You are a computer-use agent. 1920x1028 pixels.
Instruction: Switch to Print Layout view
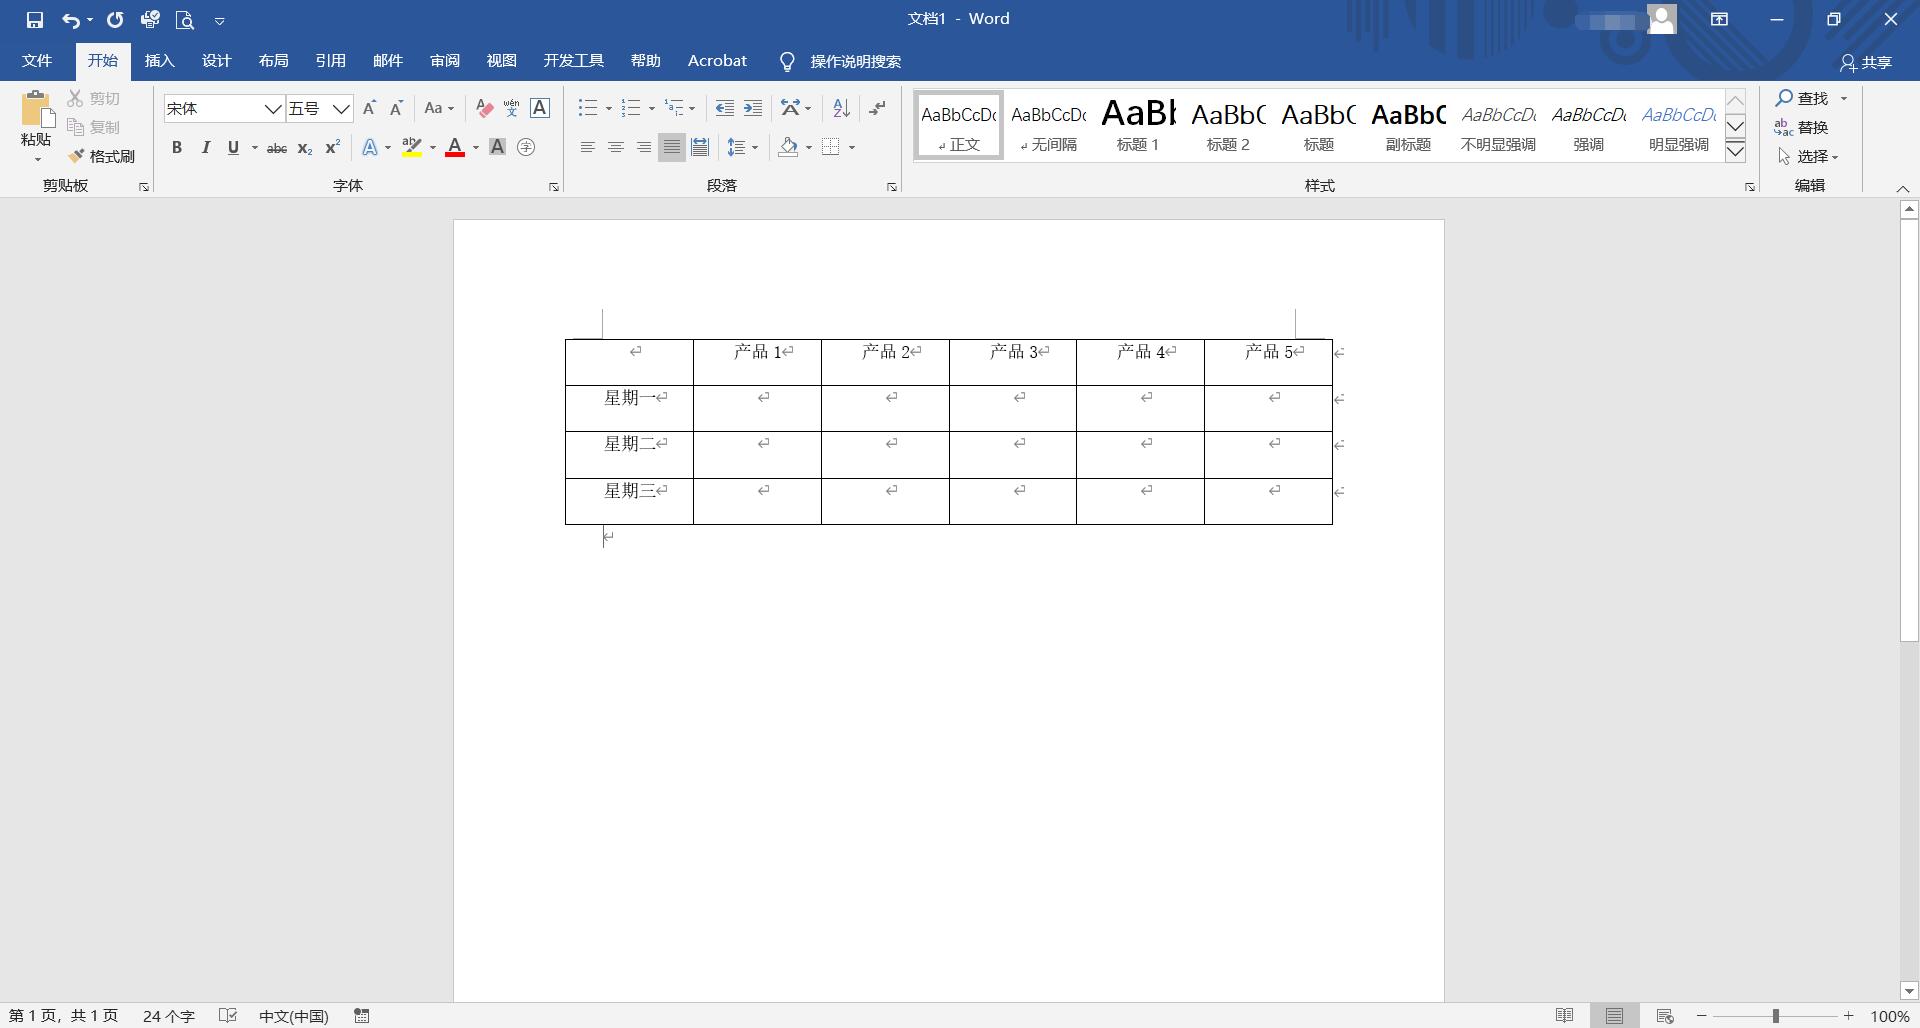[1614, 1016]
